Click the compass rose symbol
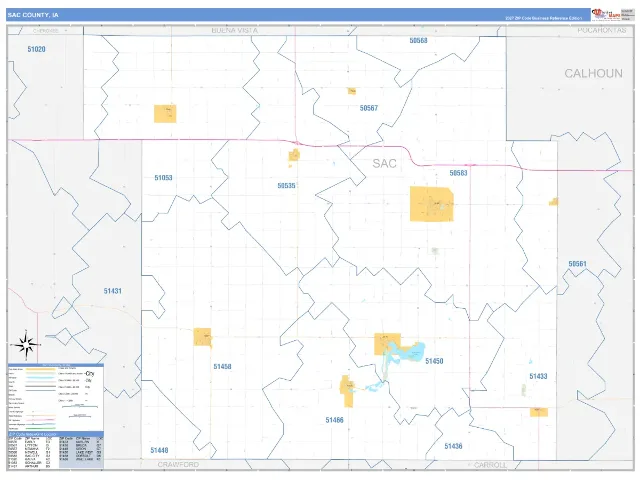The image size is (640, 480). [26, 345]
